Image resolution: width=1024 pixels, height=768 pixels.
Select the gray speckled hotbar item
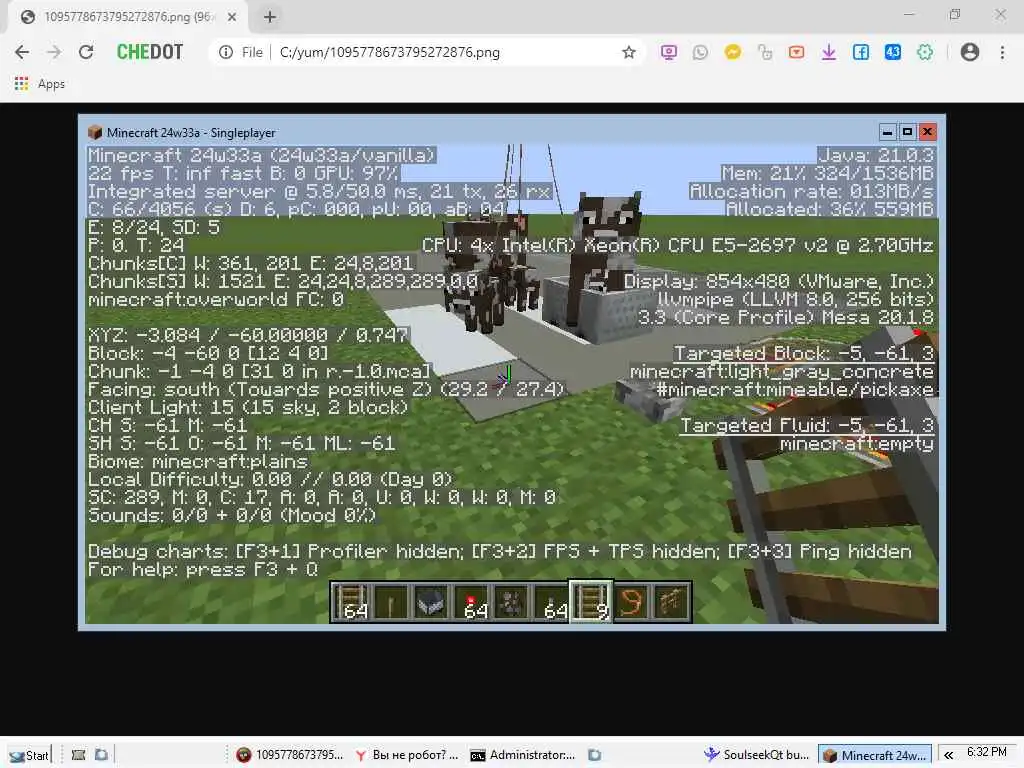tap(510, 601)
